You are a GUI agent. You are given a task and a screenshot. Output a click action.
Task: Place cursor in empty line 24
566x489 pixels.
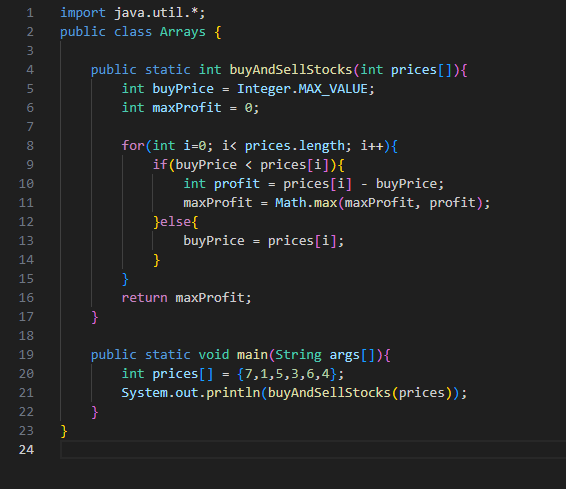(x=313, y=450)
